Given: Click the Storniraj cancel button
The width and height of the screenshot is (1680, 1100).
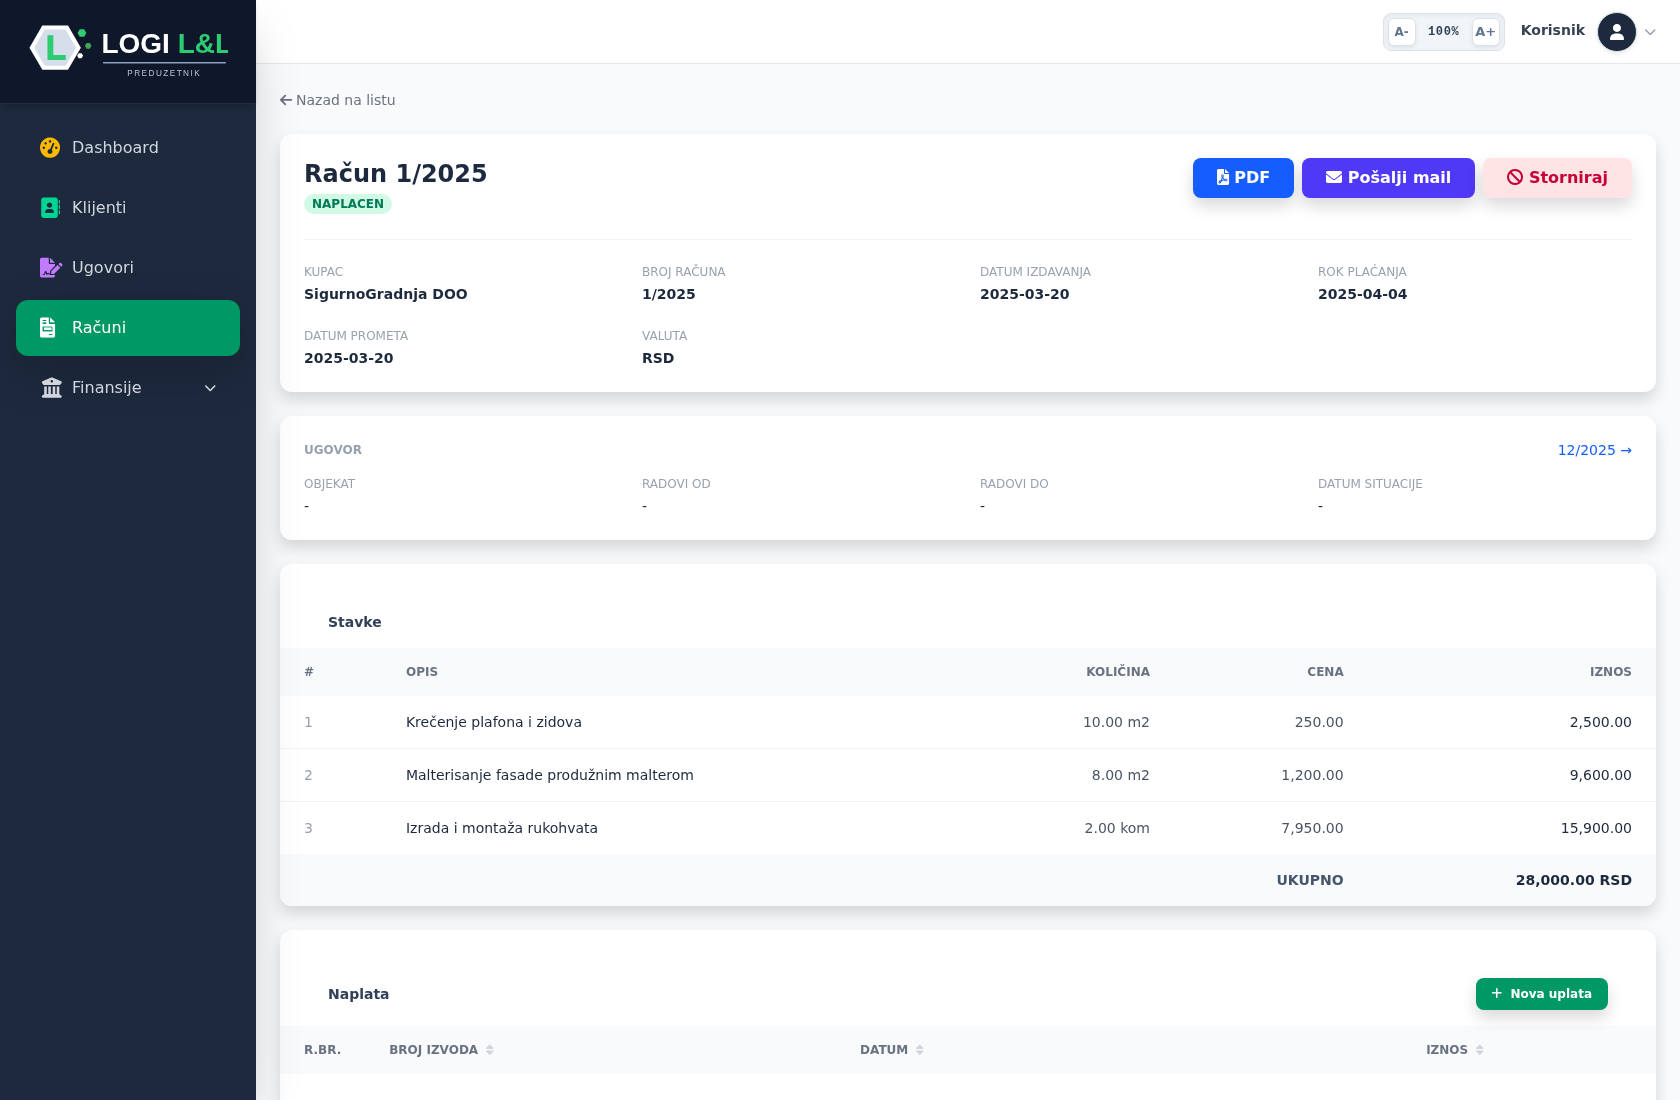Looking at the screenshot, I should (1557, 178).
